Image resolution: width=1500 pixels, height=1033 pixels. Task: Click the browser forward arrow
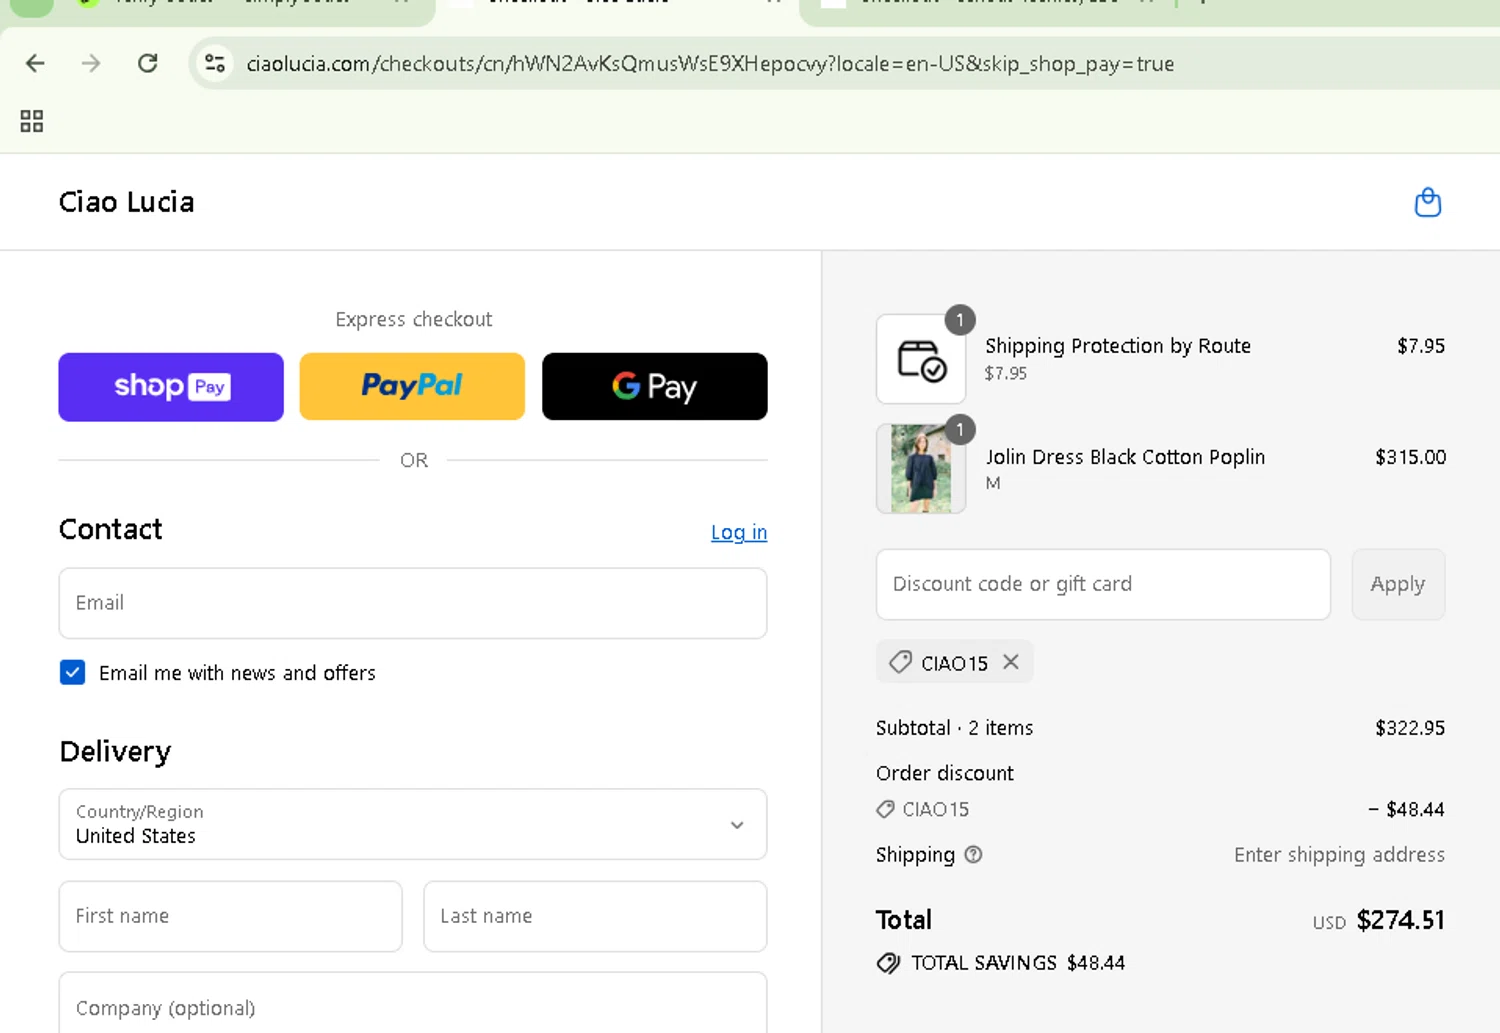pyautogui.click(x=91, y=64)
